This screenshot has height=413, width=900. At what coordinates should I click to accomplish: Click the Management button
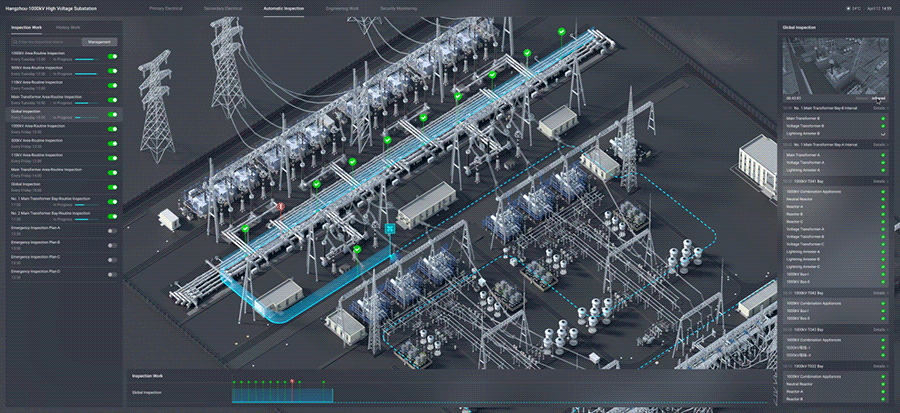pos(99,42)
